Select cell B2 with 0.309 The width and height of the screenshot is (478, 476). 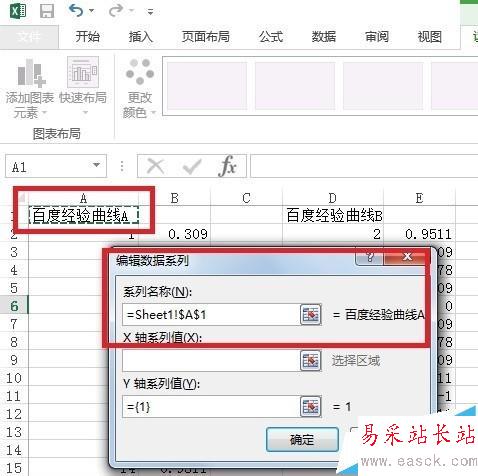pos(175,234)
